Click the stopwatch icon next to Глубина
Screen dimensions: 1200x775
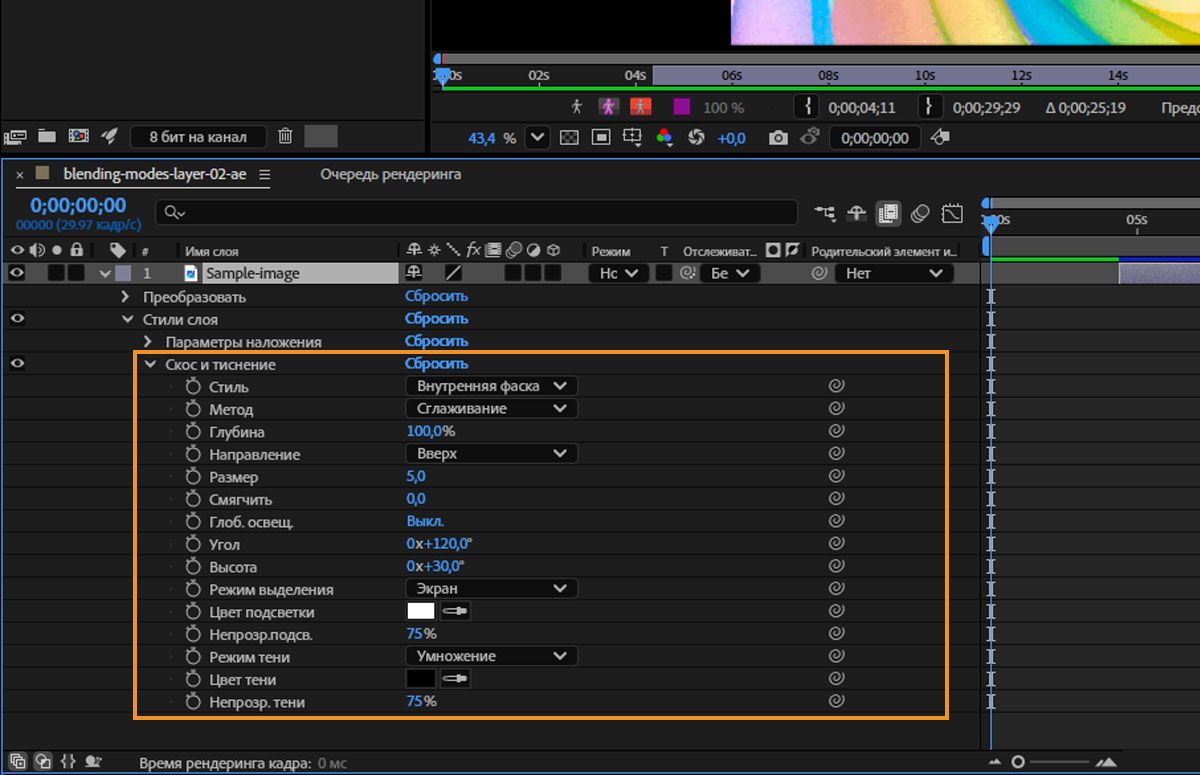(193, 432)
